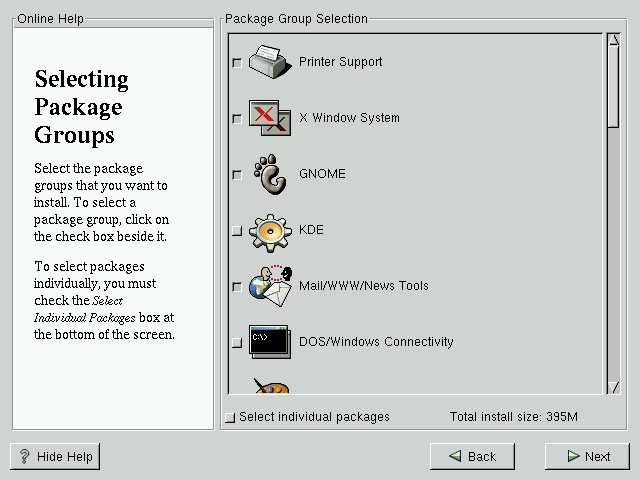Click the KDE gear icon
This screenshot has width=640, height=480.
click(x=268, y=230)
